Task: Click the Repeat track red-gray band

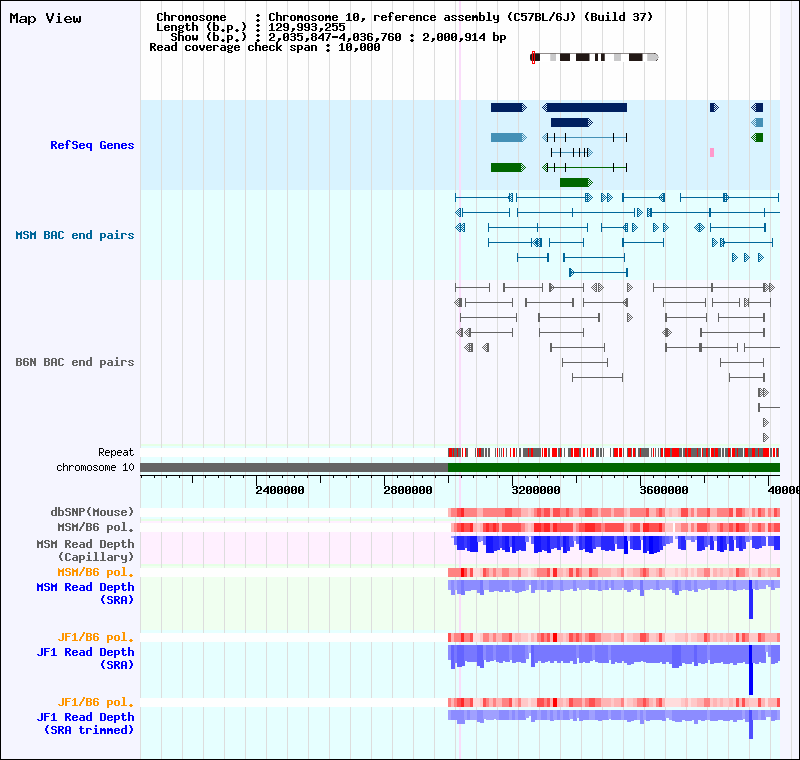Action: tap(614, 452)
